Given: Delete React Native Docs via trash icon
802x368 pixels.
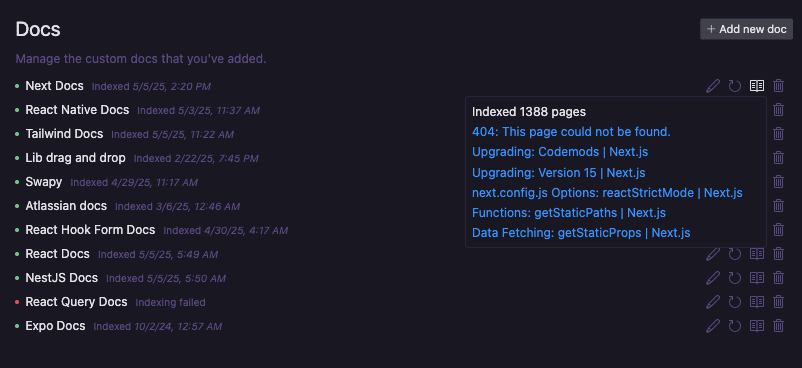Looking at the screenshot, I should [x=778, y=110].
